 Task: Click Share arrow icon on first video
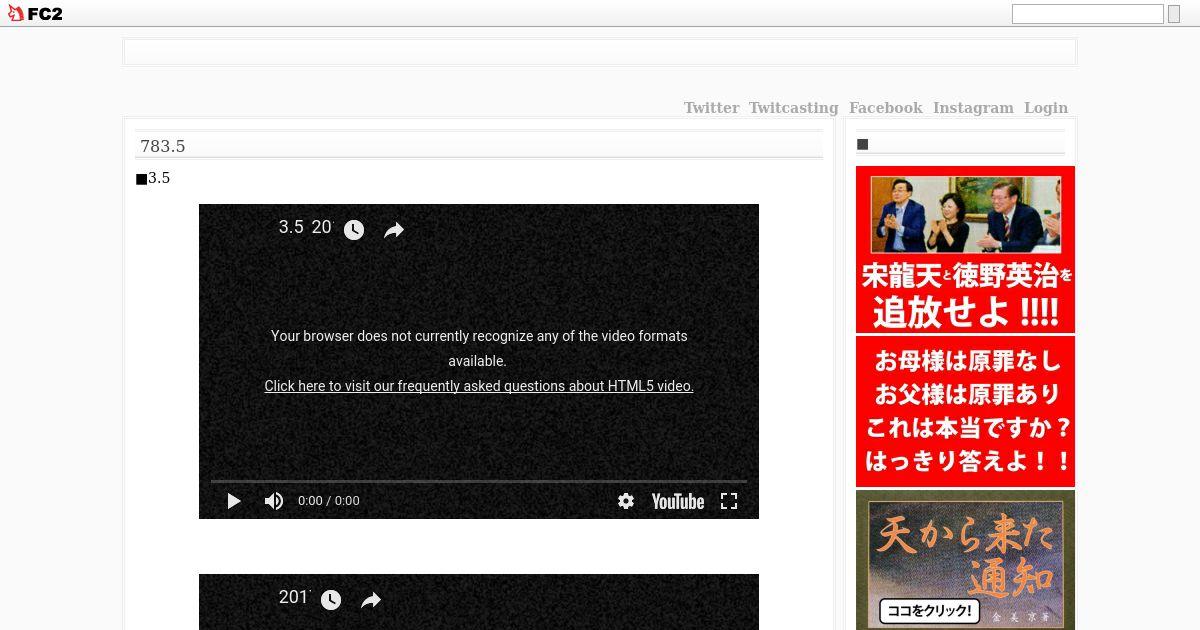point(394,230)
